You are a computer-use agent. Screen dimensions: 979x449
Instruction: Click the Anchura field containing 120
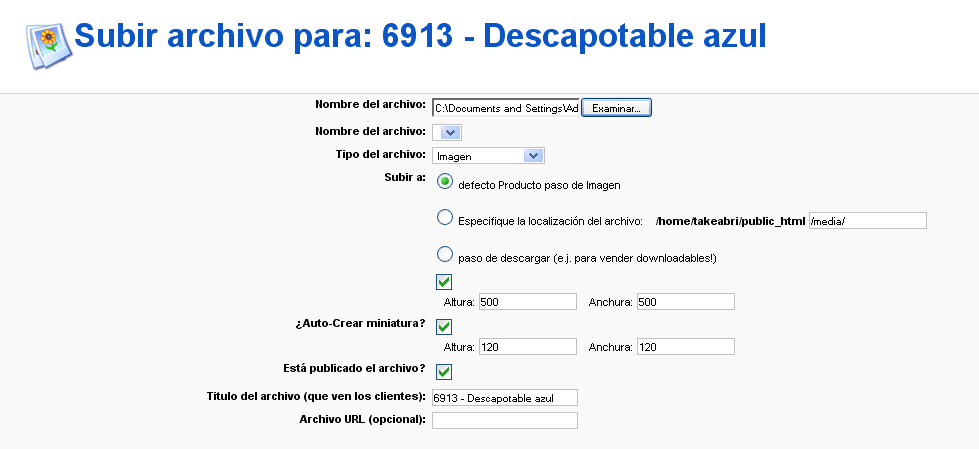686,347
